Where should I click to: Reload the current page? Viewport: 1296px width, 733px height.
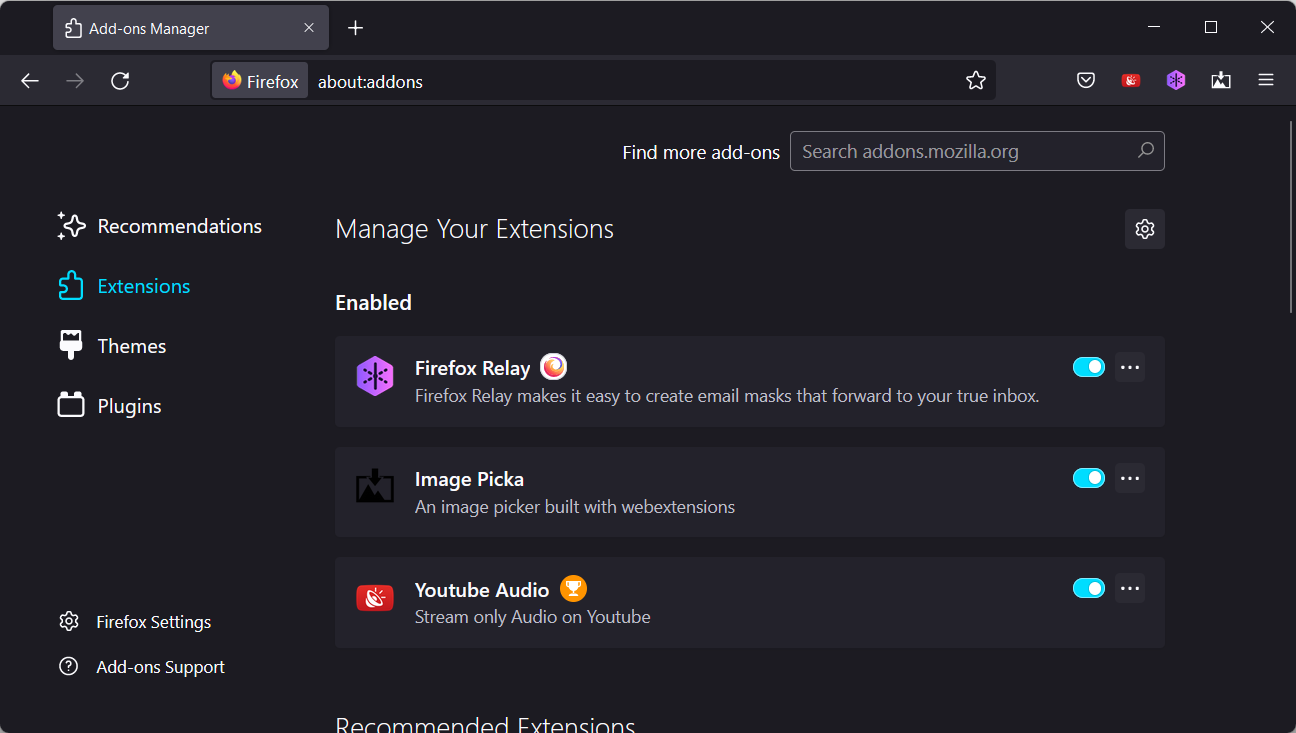[x=120, y=81]
